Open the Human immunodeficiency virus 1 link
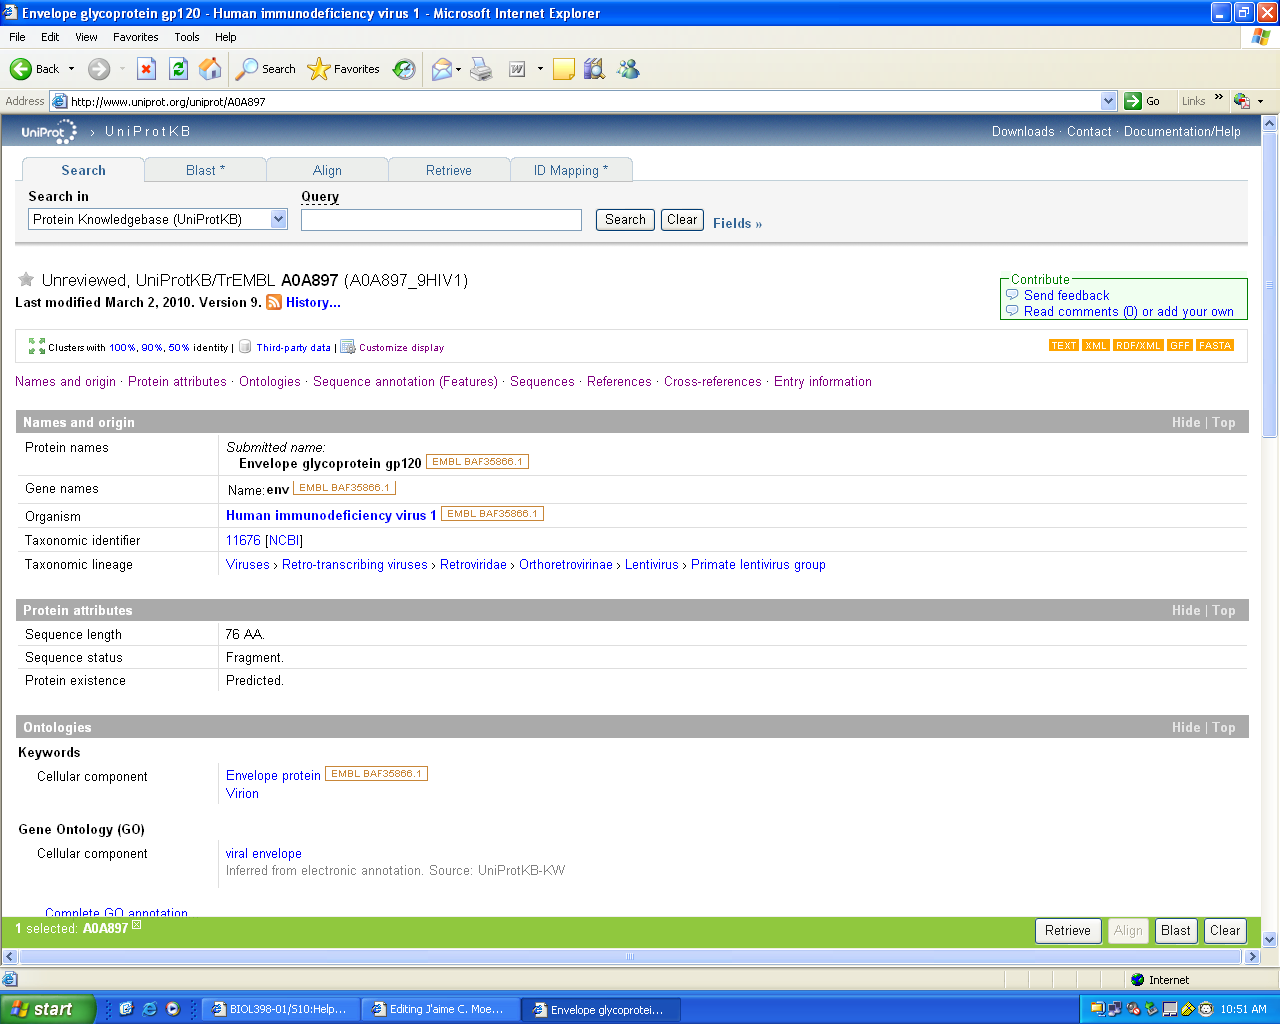 pos(331,516)
